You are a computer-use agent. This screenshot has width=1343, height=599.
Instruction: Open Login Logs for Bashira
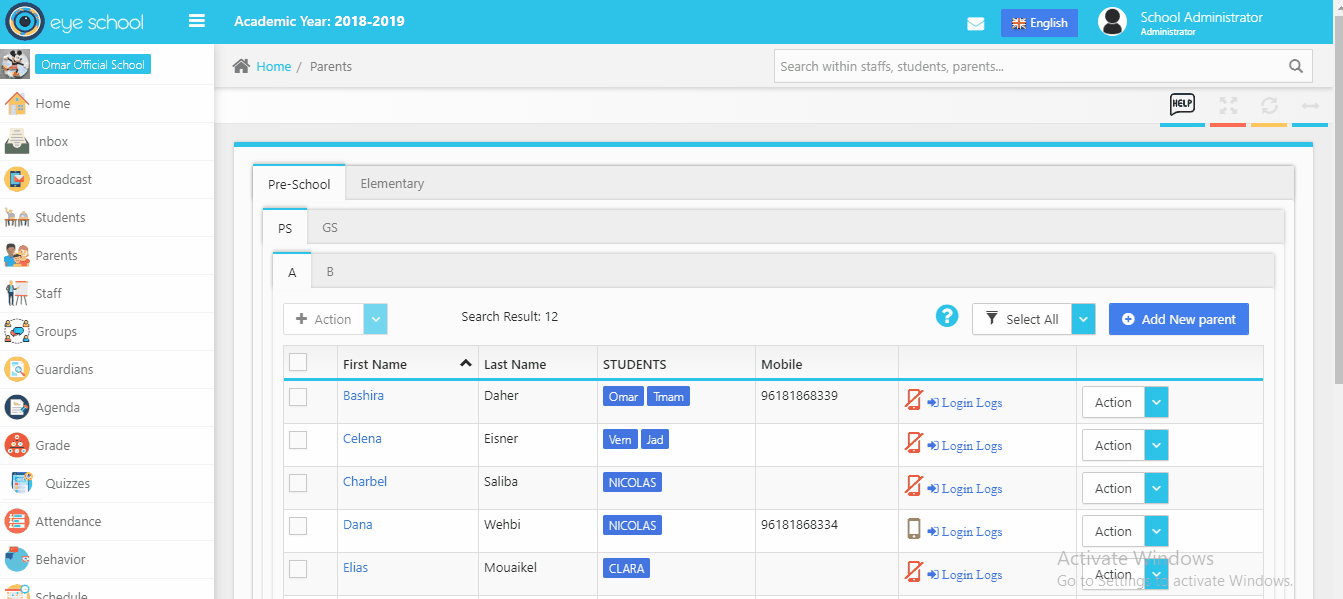click(x=964, y=403)
